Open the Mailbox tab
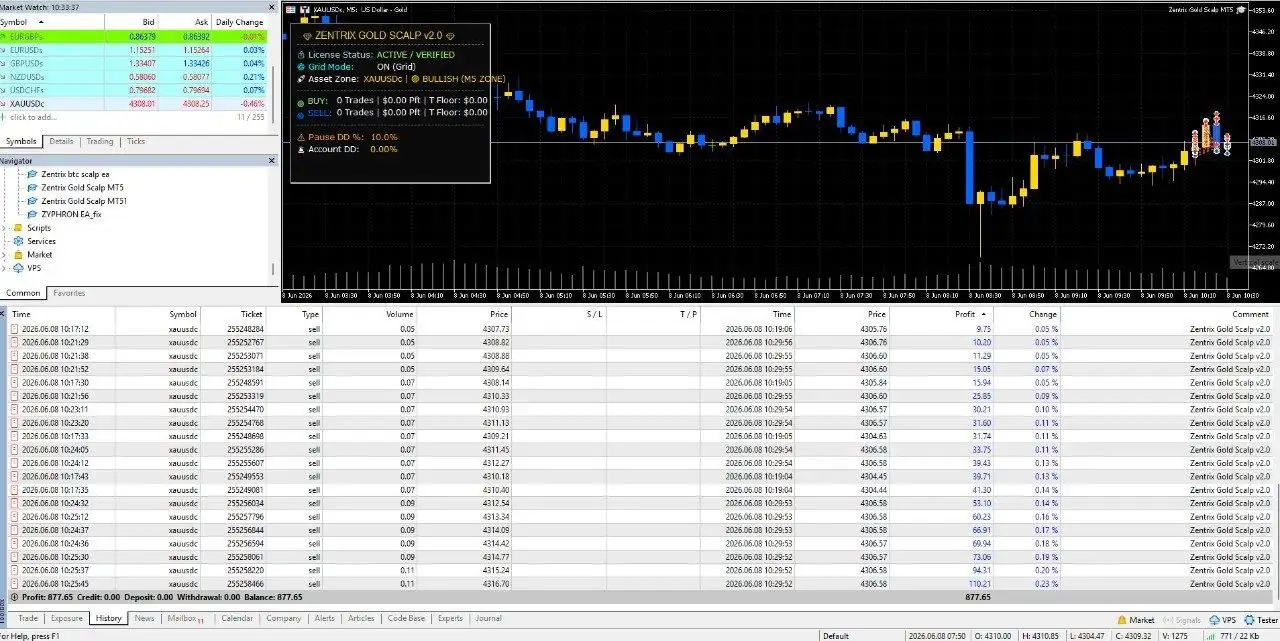Image resolution: width=1280 pixels, height=641 pixels. coord(185,618)
